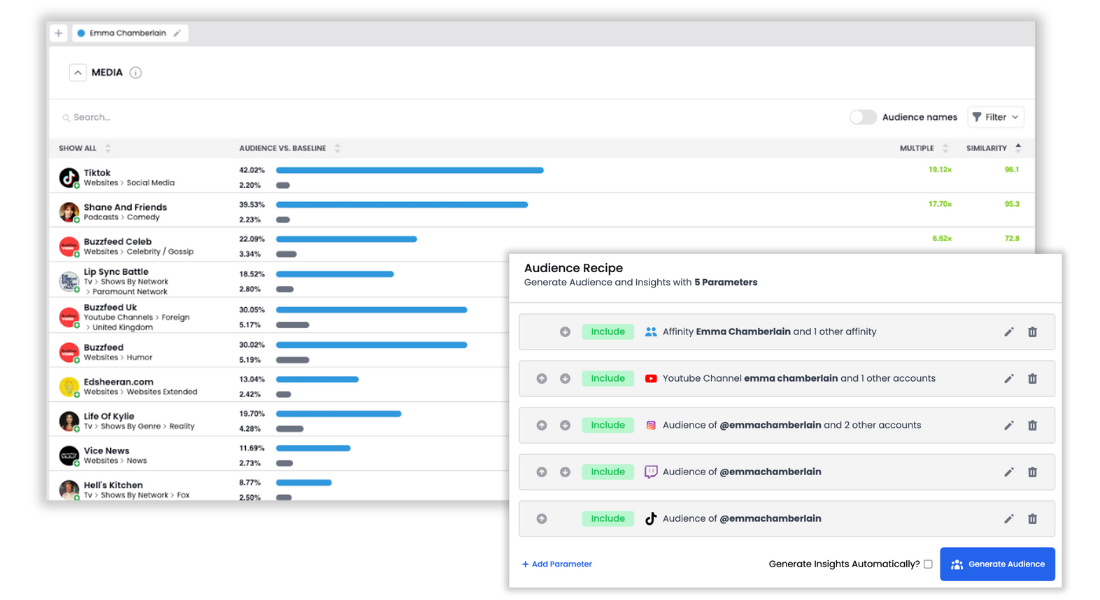Screen dimensions: 1100x600
Task: Move the Instagram audience parameter up
Action: point(542,425)
